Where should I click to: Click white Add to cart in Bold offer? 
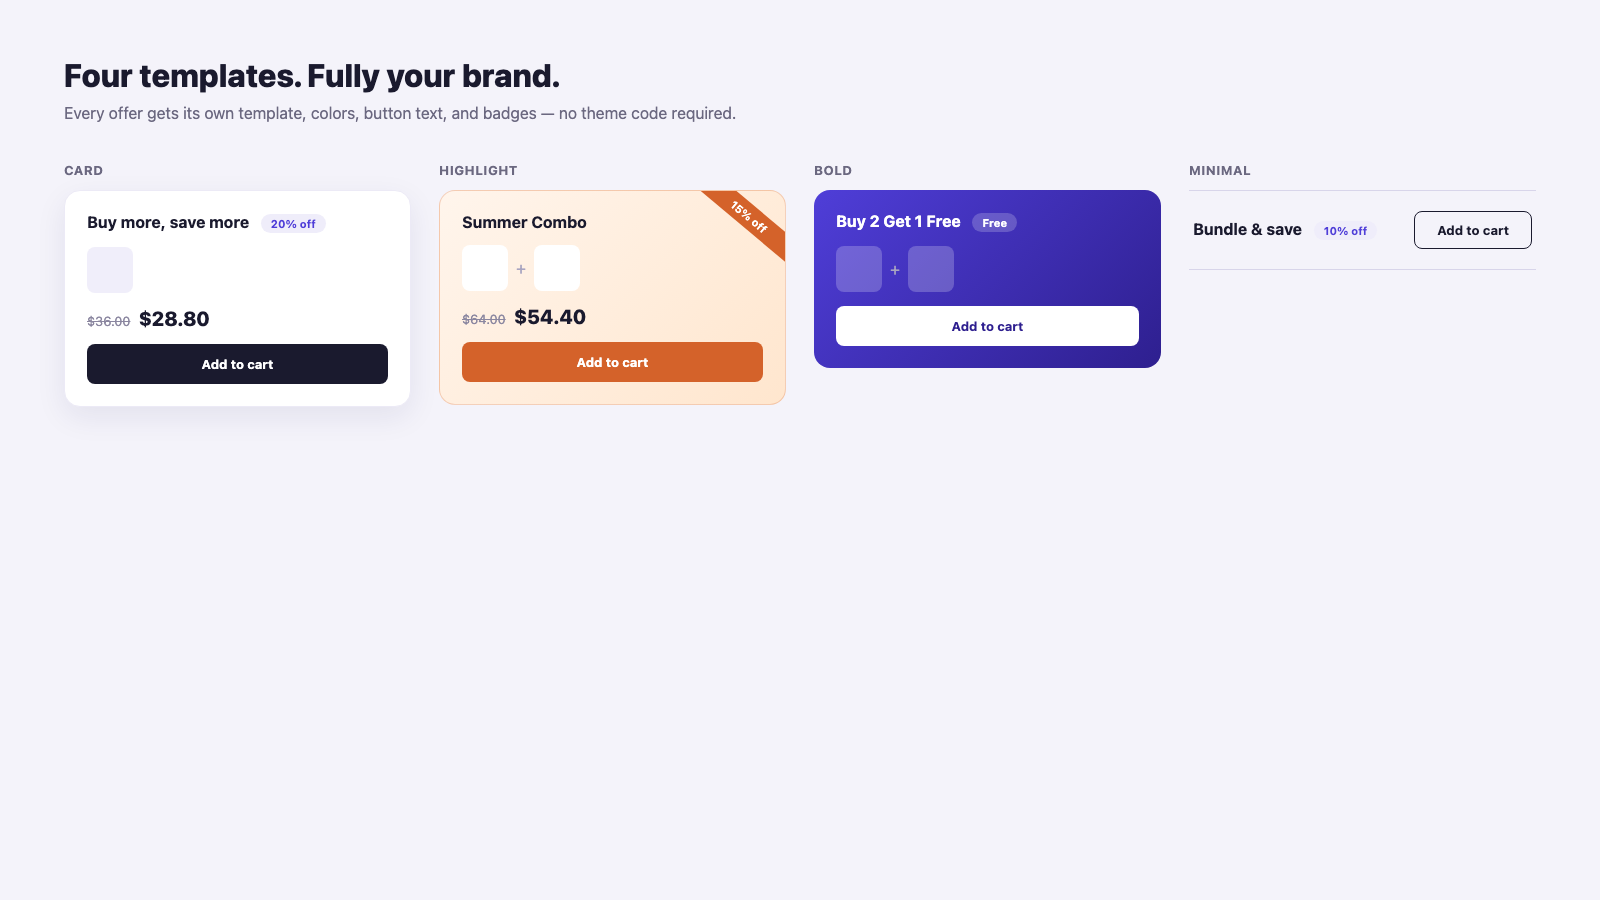(x=987, y=326)
